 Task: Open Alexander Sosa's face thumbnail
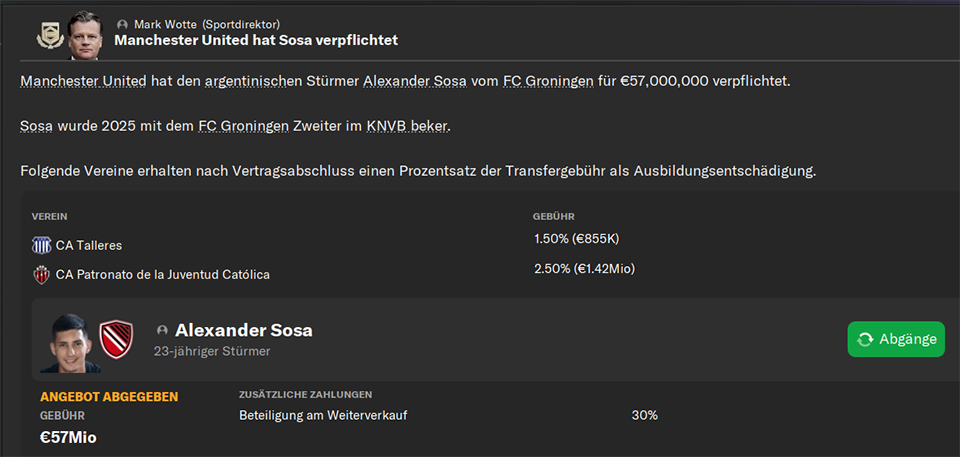pyautogui.click(x=69, y=343)
